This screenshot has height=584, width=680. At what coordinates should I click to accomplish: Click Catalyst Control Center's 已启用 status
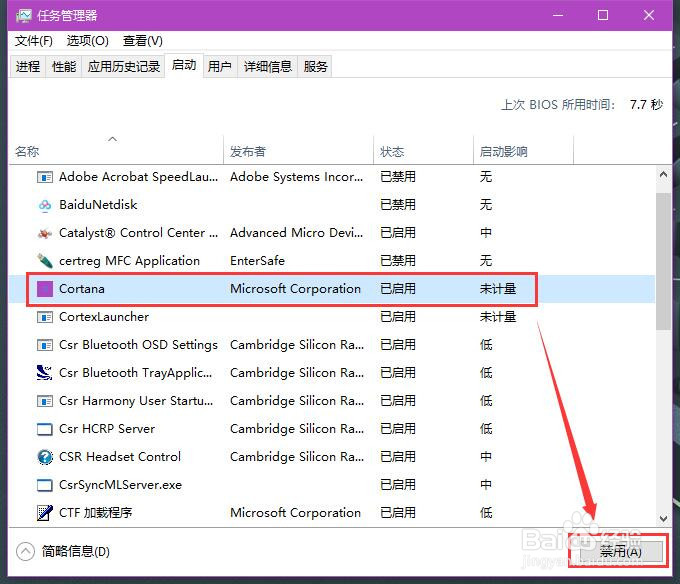(398, 233)
